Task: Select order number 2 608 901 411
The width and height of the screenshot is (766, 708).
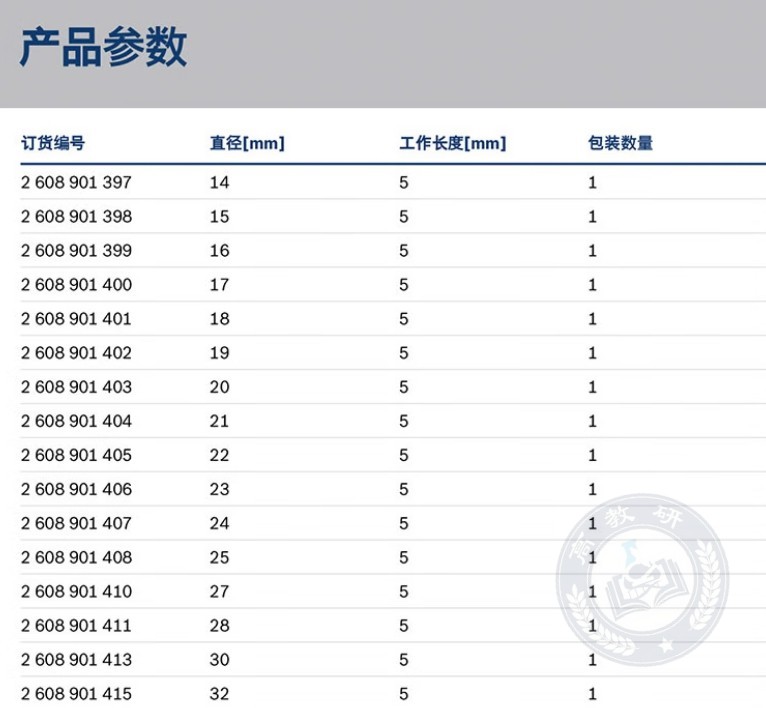Action: pyautogui.click(x=76, y=625)
